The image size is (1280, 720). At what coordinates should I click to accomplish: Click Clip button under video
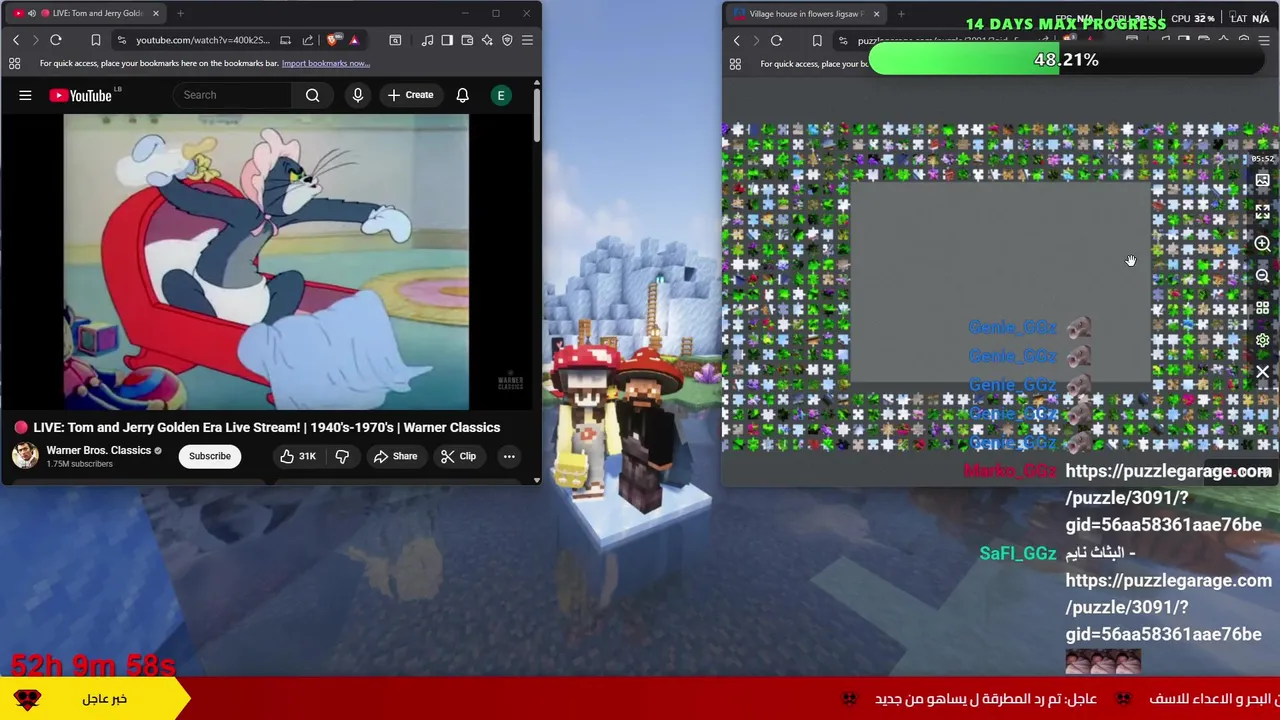(458, 456)
